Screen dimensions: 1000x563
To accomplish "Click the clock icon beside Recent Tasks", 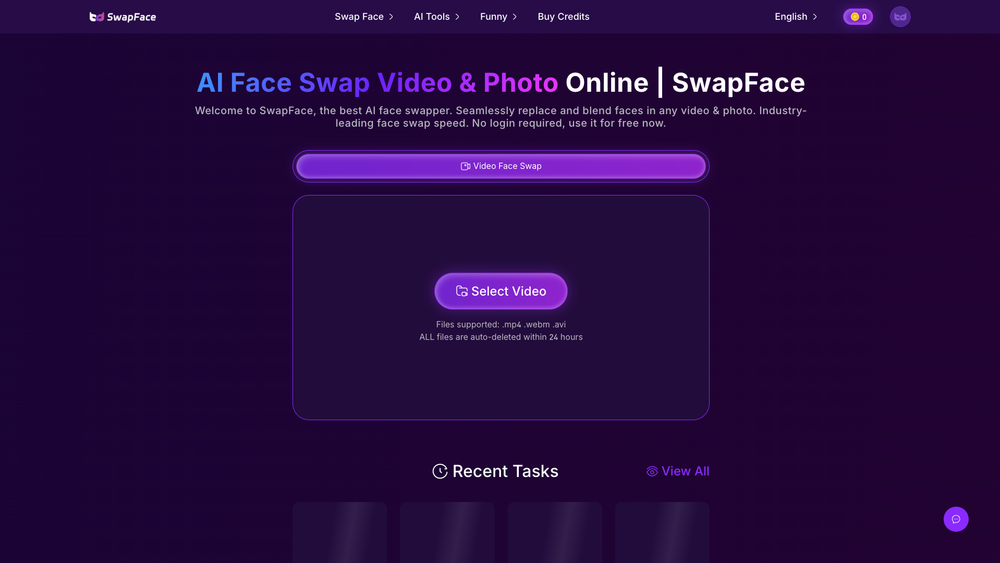I will coord(440,471).
